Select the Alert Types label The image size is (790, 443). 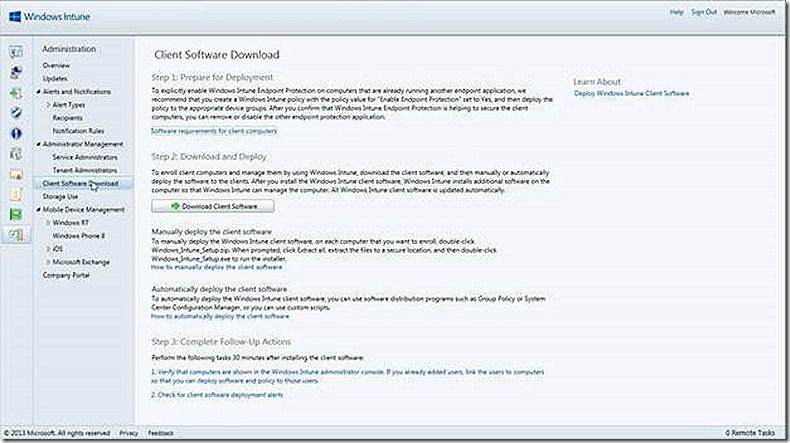(x=69, y=105)
